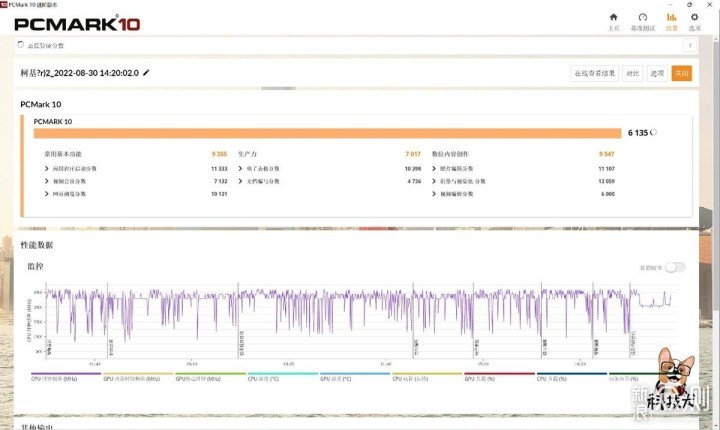This screenshot has width=720, height=430.
Task: Click the 对比 compare button
Action: (x=633, y=73)
